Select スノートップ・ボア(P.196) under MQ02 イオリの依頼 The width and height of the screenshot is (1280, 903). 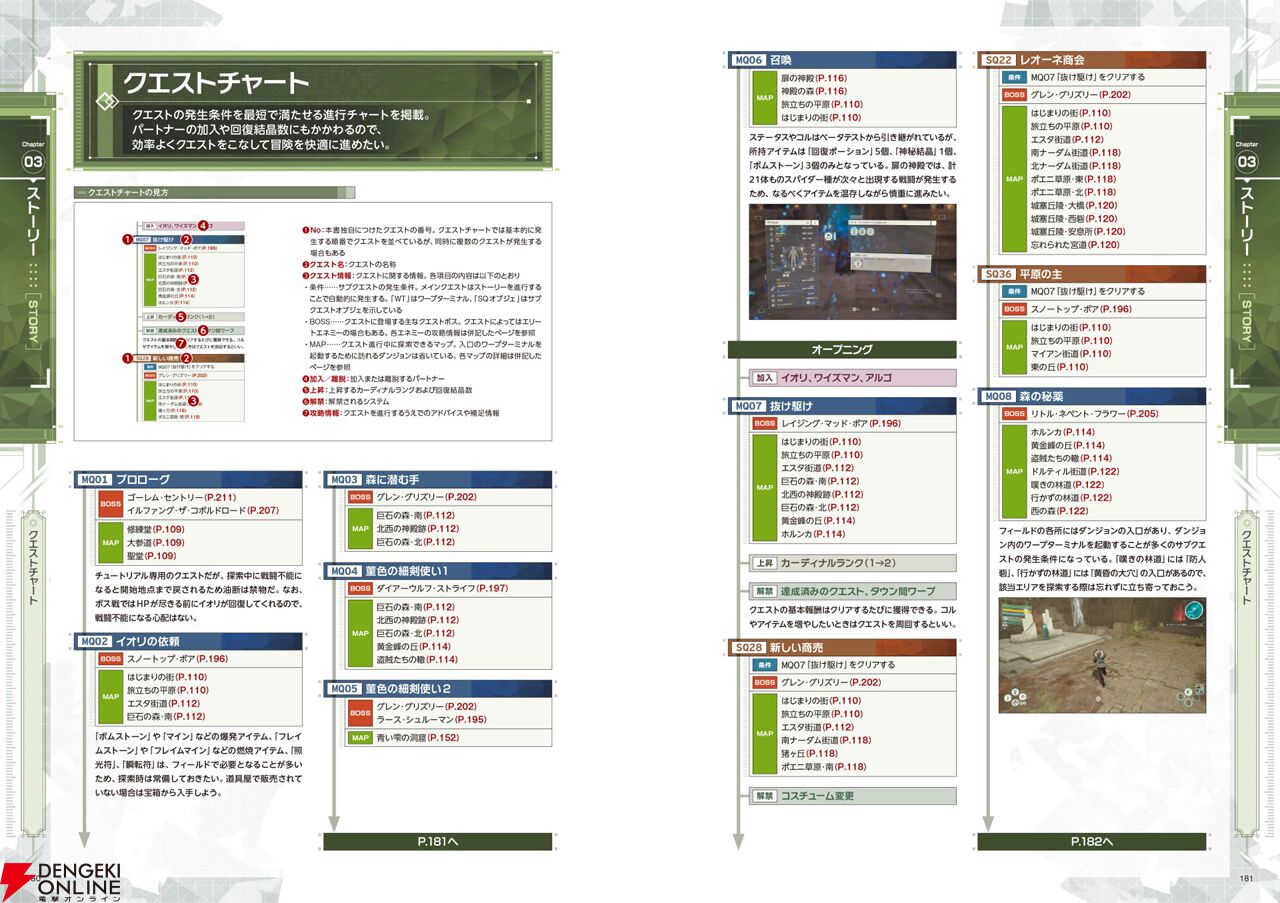click(x=178, y=659)
